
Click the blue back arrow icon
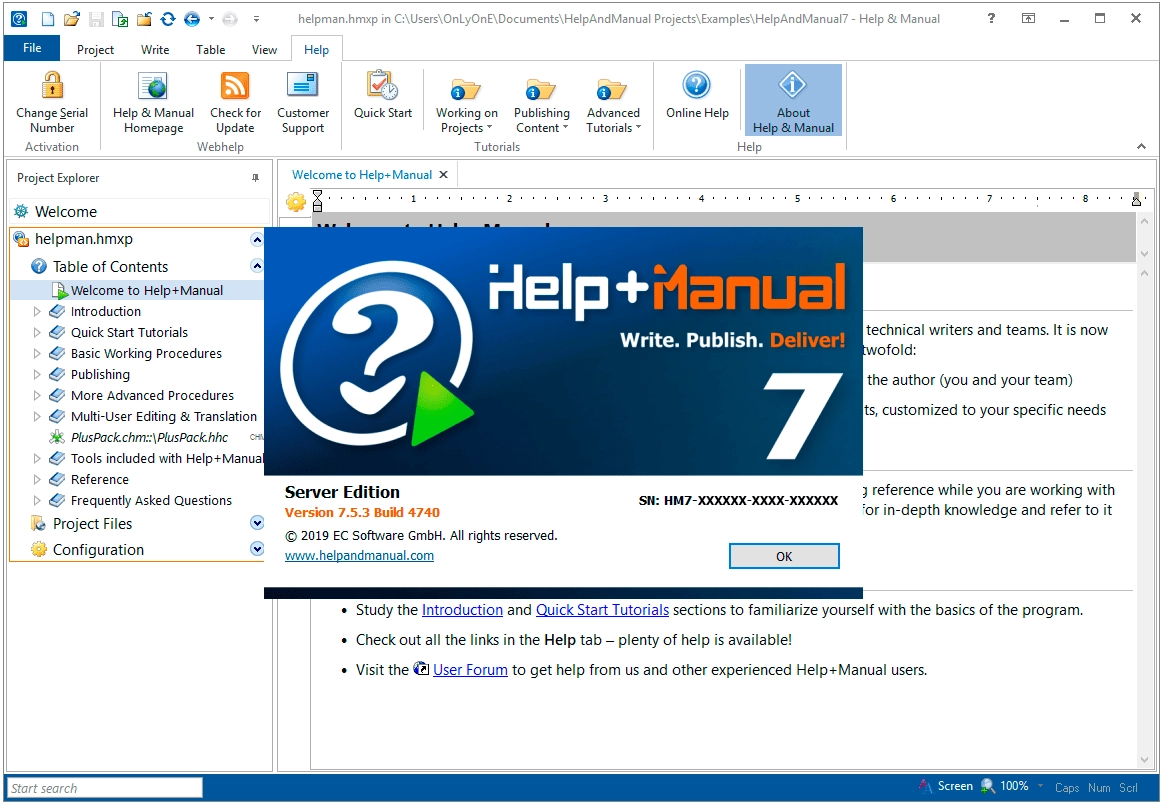click(x=192, y=19)
